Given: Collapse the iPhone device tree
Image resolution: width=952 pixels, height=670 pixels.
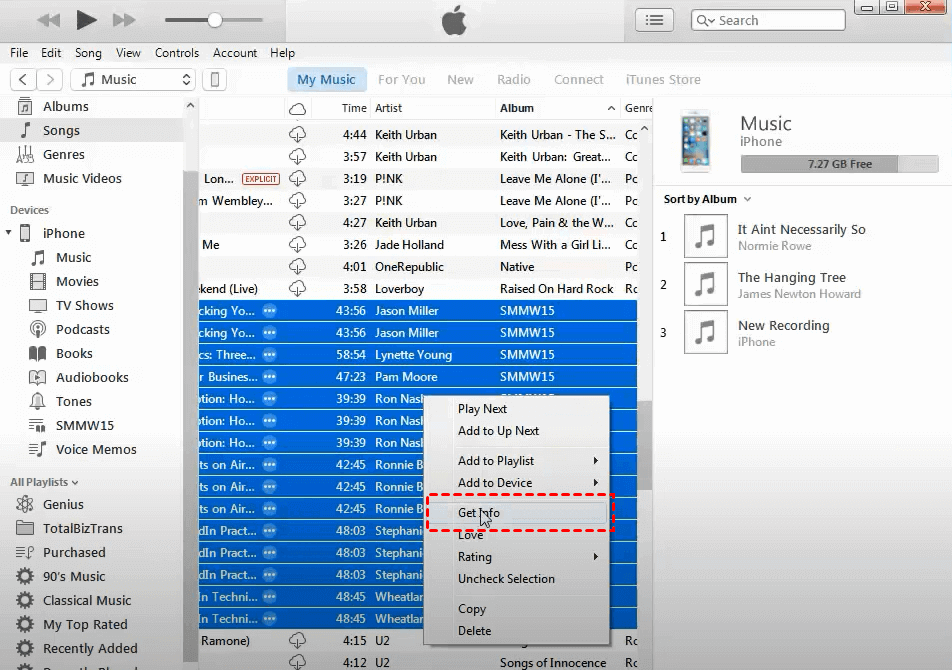Looking at the screenshot, I should [x=10, y=234].
